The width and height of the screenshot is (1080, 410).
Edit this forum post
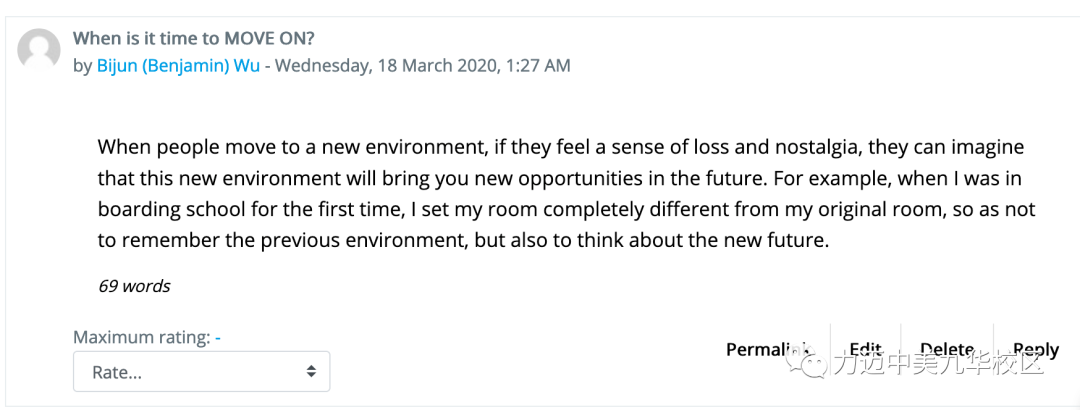pos(865,349)
